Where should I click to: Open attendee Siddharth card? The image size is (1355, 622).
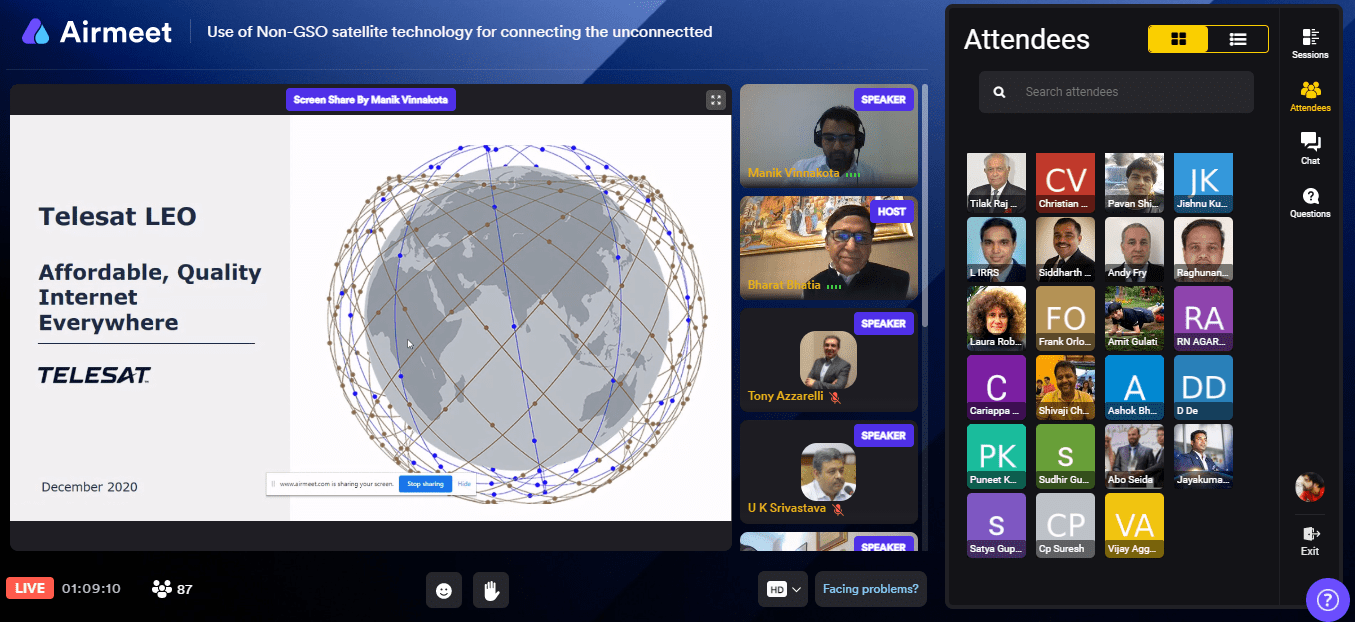click(1065, 250)
